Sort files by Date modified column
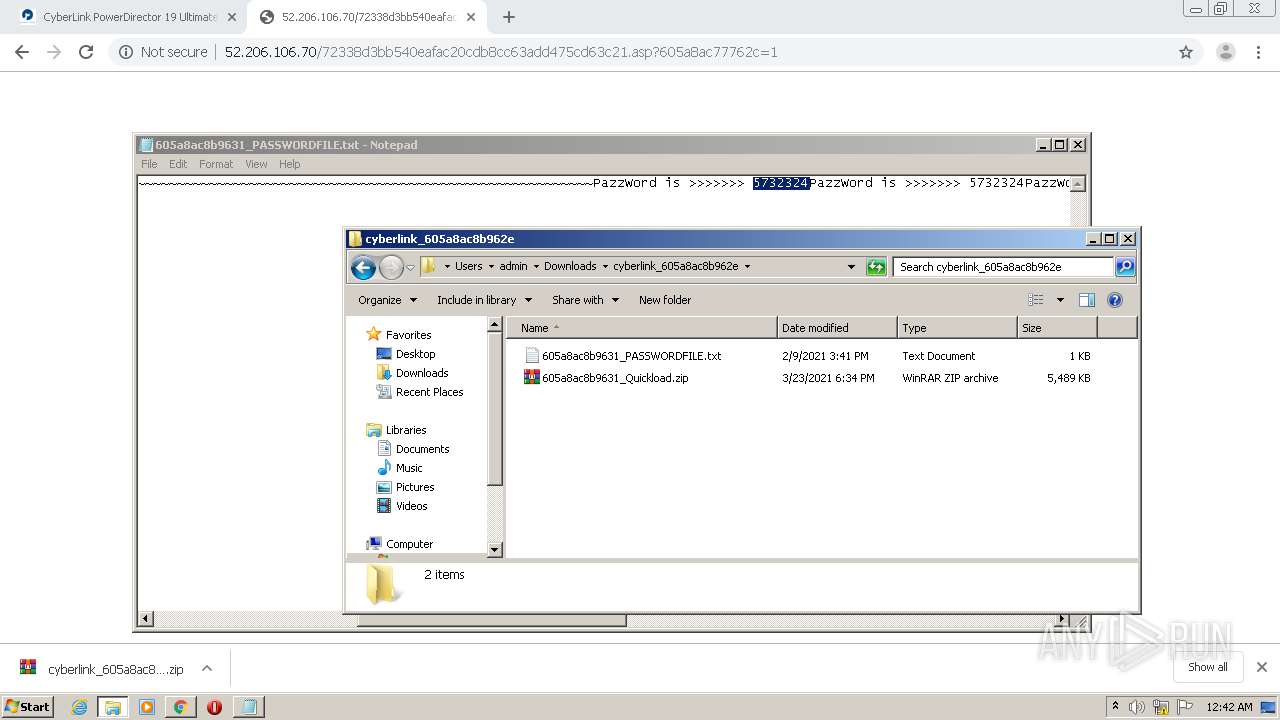1280x720 pixels. [x=837, y=328]
